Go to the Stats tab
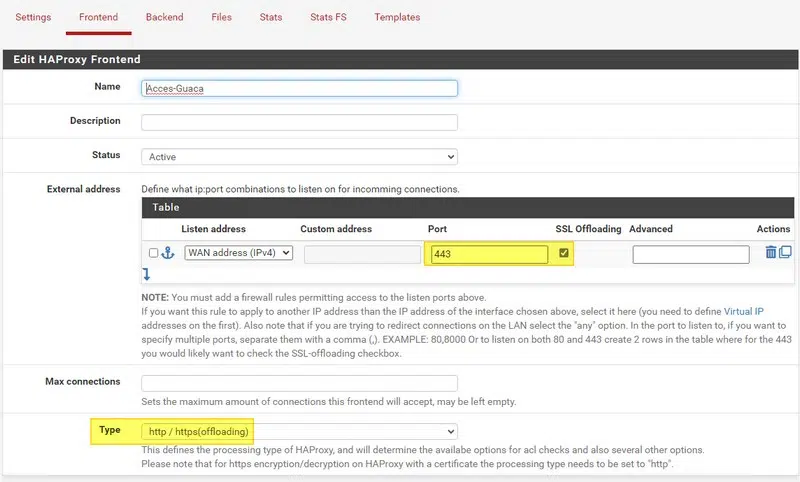 click(x=271, y=17)
